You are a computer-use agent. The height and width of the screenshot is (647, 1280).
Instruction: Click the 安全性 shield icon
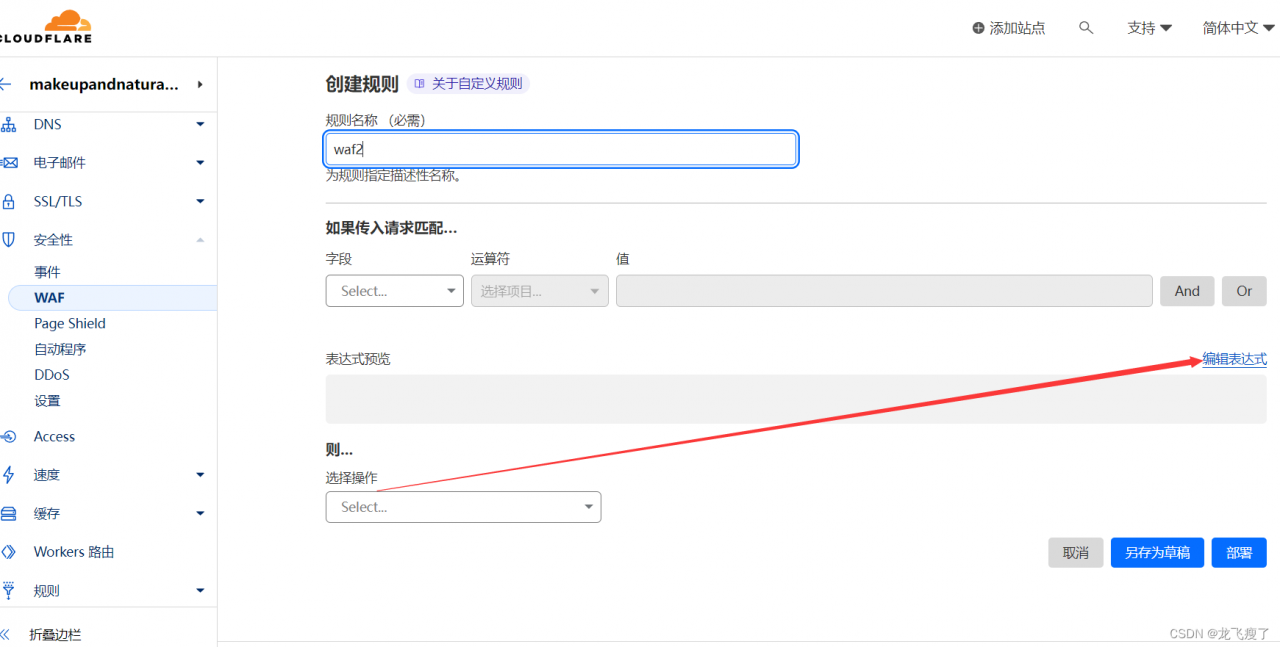[x=8, y=239]
